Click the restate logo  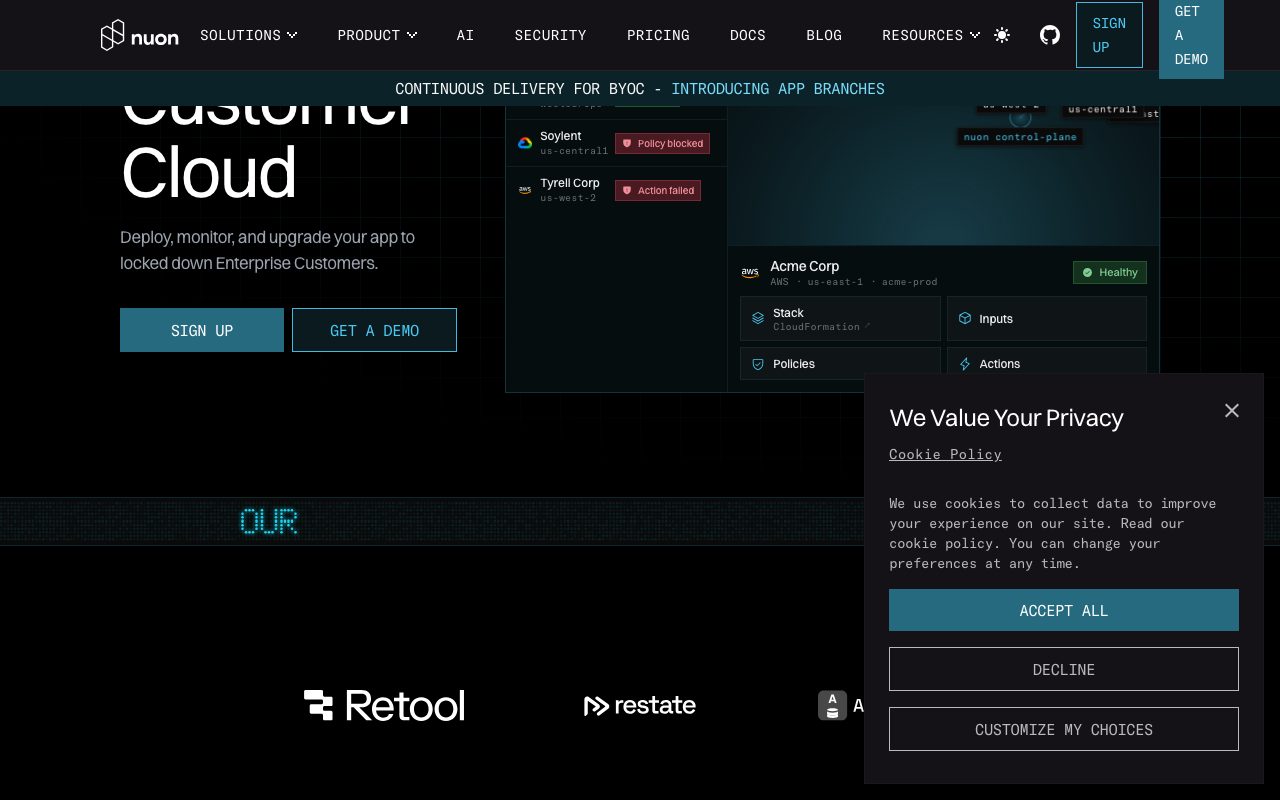tap(640, 706)
